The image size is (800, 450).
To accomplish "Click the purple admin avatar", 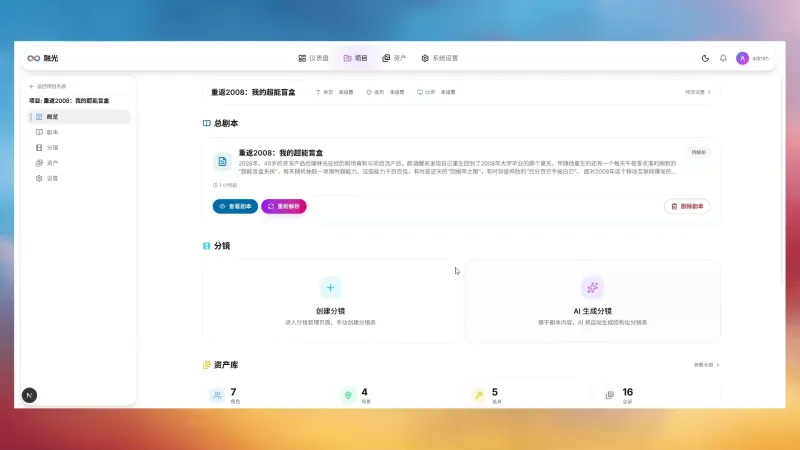I will click(x=742, y=58).
